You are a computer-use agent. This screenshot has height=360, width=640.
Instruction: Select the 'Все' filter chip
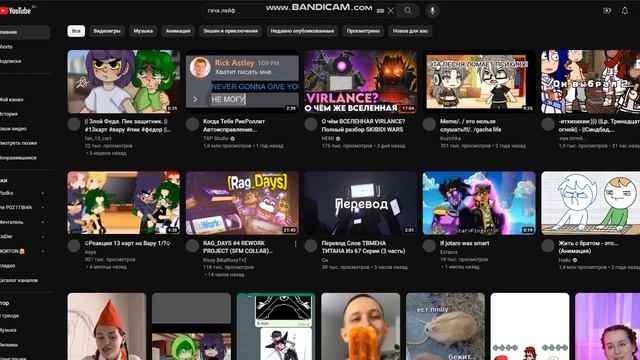(76, 31)
